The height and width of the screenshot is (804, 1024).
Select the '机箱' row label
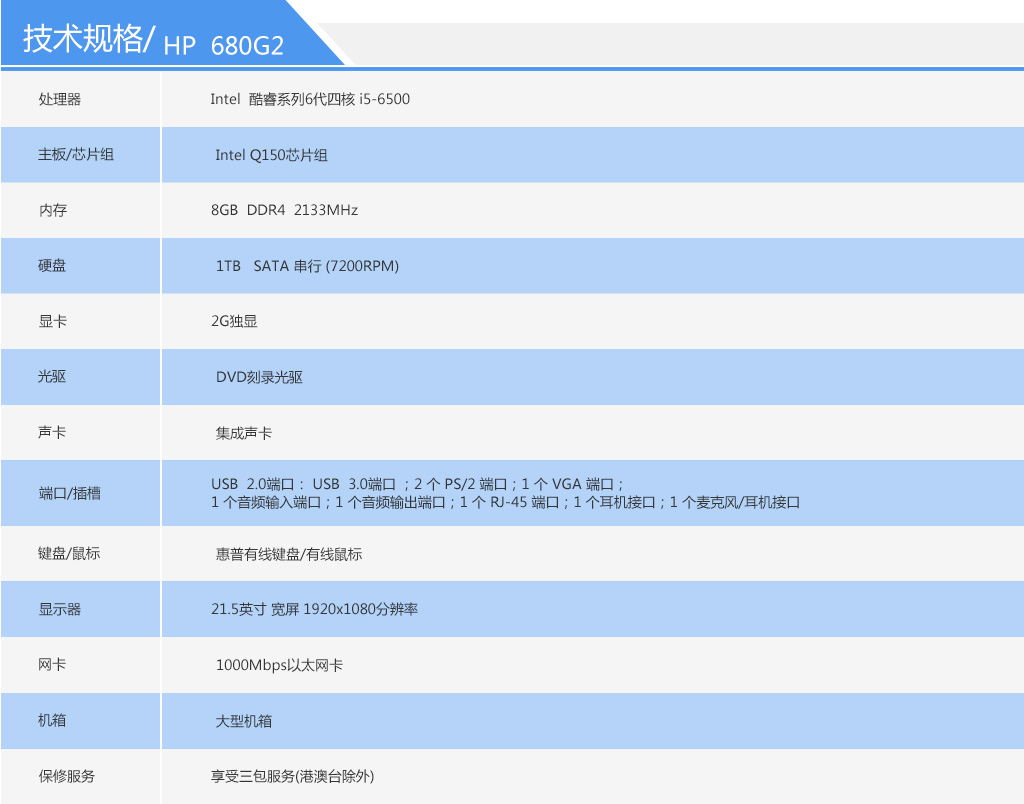point(52,720)
